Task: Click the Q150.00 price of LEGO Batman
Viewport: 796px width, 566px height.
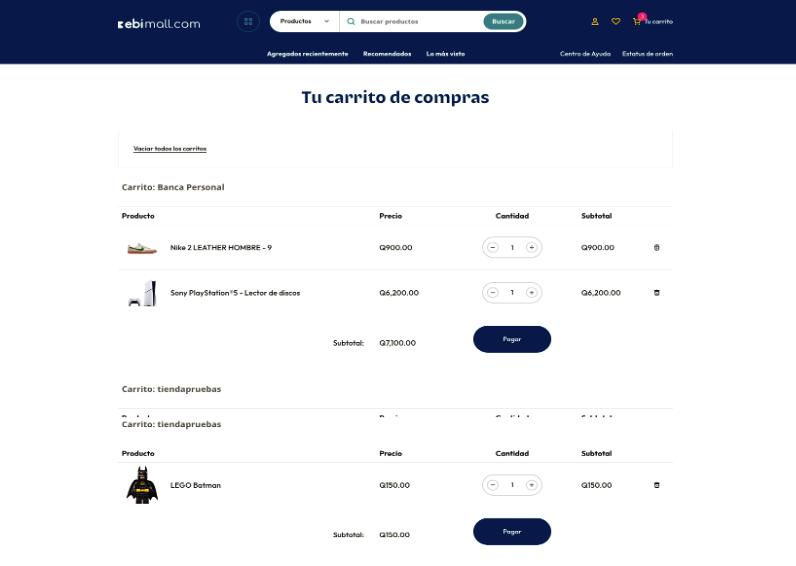Action: click(x=394, y=485)
